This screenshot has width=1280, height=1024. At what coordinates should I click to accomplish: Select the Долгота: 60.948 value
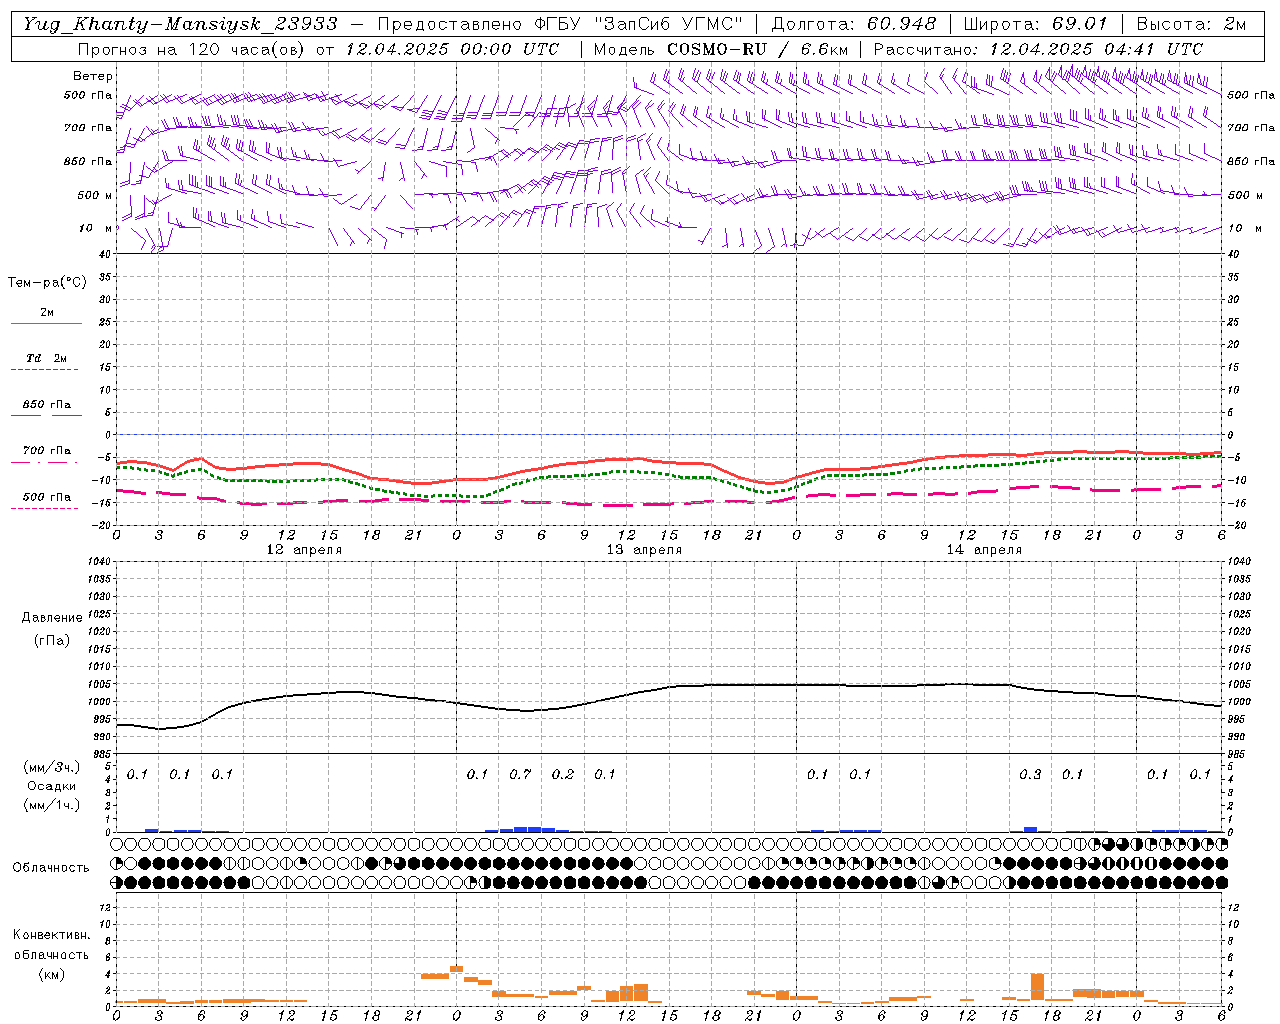854,24
